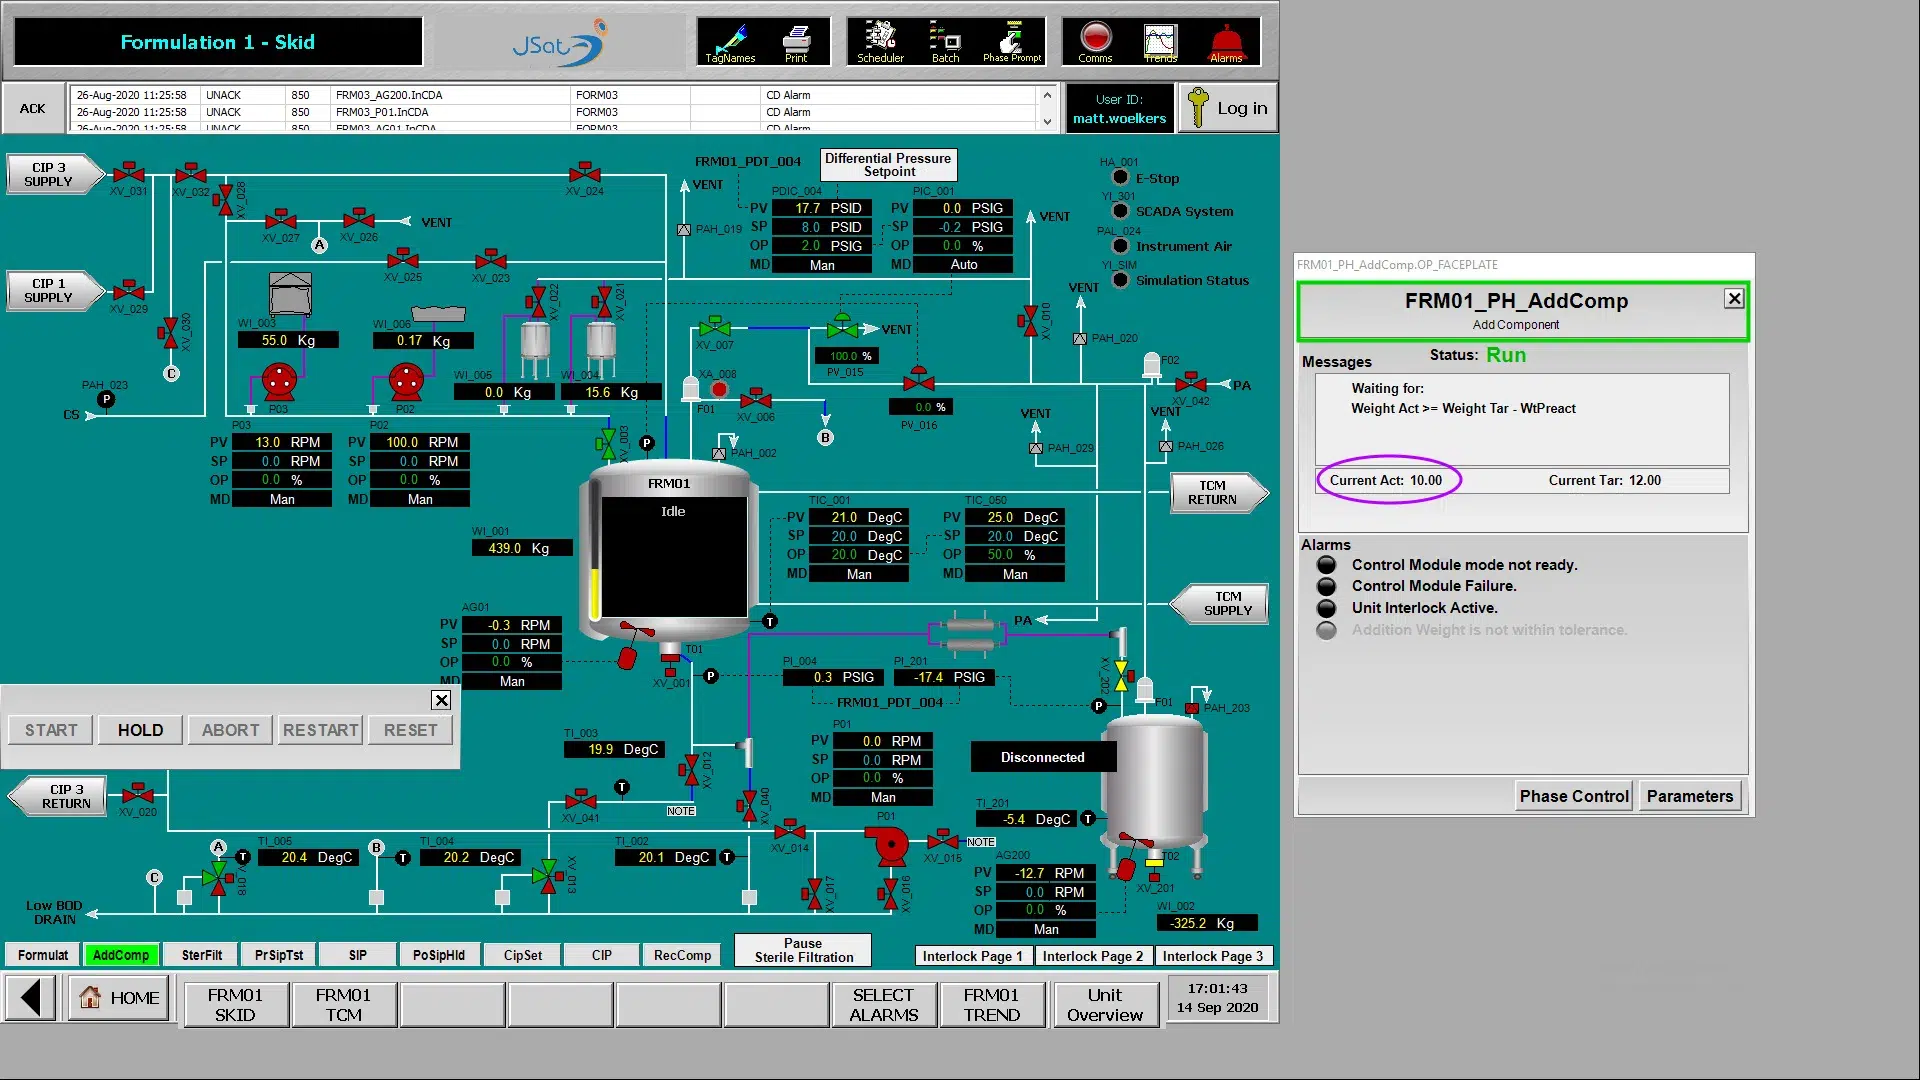Open the PrSipTst tab

click(x=279, y=955)
